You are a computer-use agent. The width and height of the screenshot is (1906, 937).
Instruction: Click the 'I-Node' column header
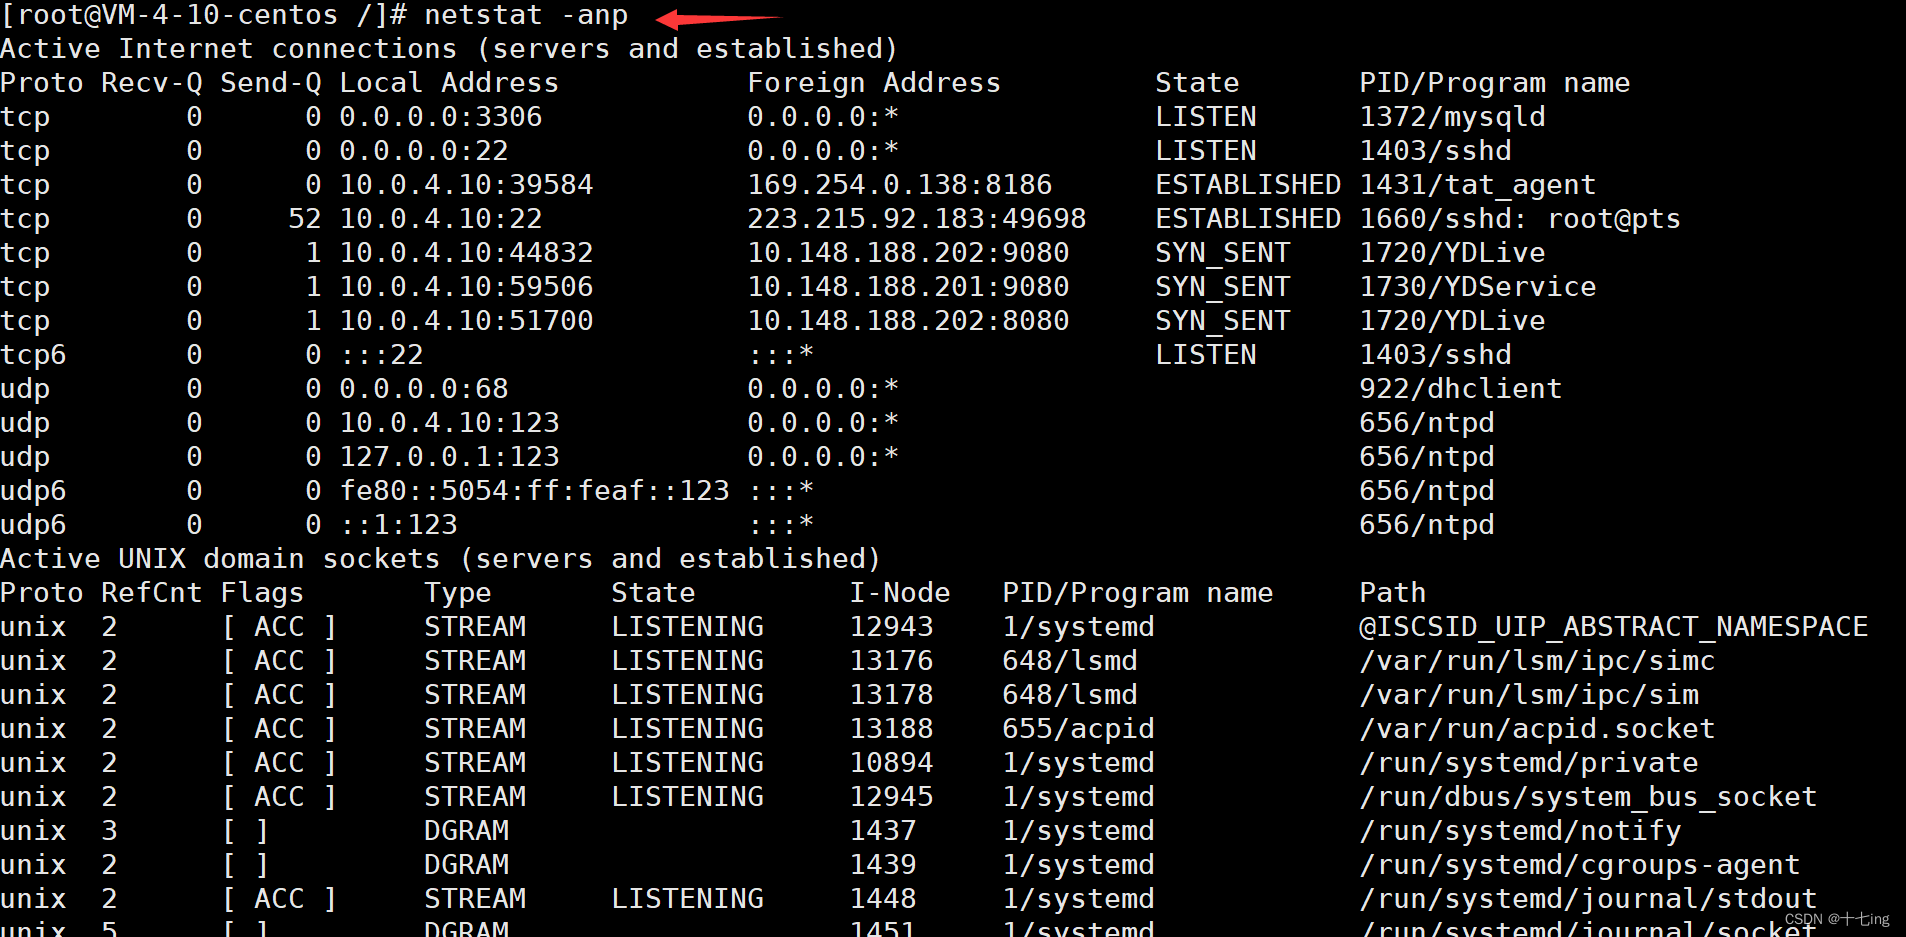pos(900,593)
